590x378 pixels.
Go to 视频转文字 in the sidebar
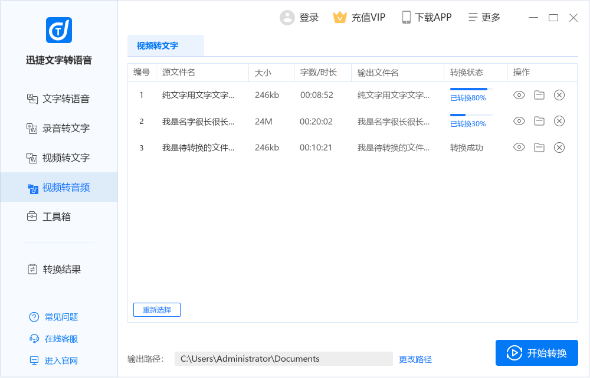(58, 158)
